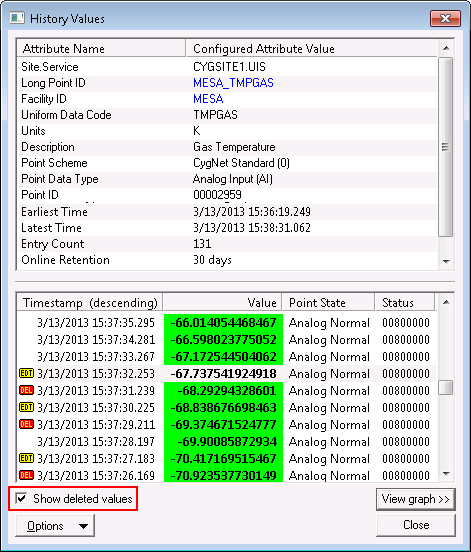Select timestamp 3/13/2013 15:37:34.281
471x552 pixels.
[x=96, y=339]
